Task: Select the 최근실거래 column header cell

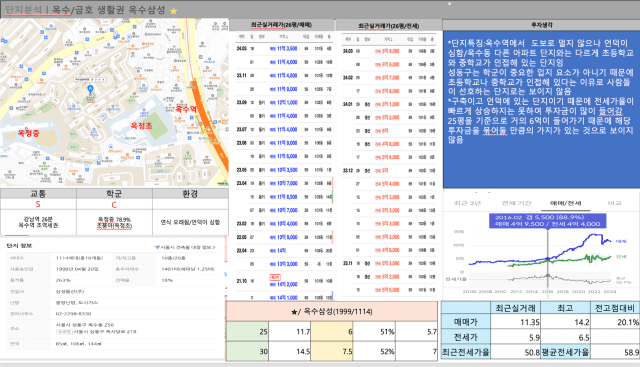Action: point(516,308)
